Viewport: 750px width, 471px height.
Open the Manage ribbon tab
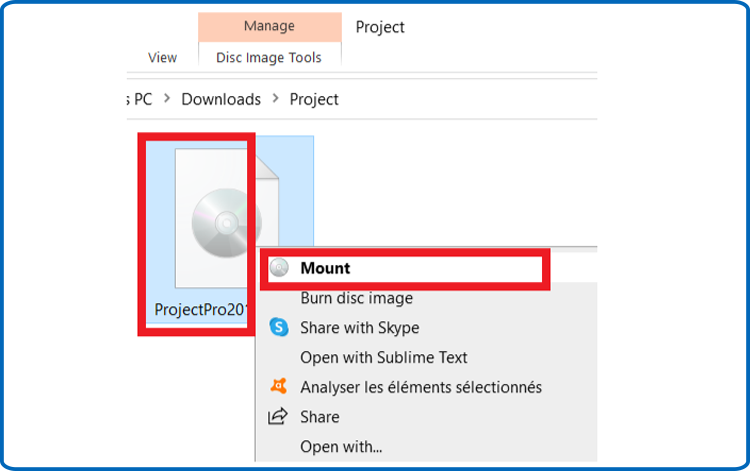(269, 26)
